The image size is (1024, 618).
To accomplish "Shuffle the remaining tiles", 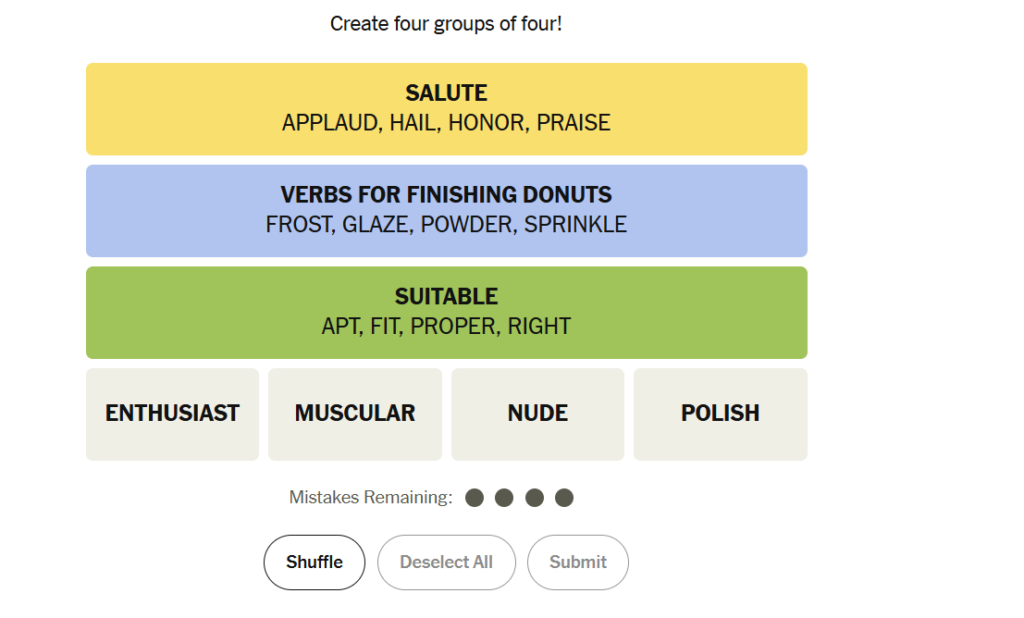I will coord(314,562).
